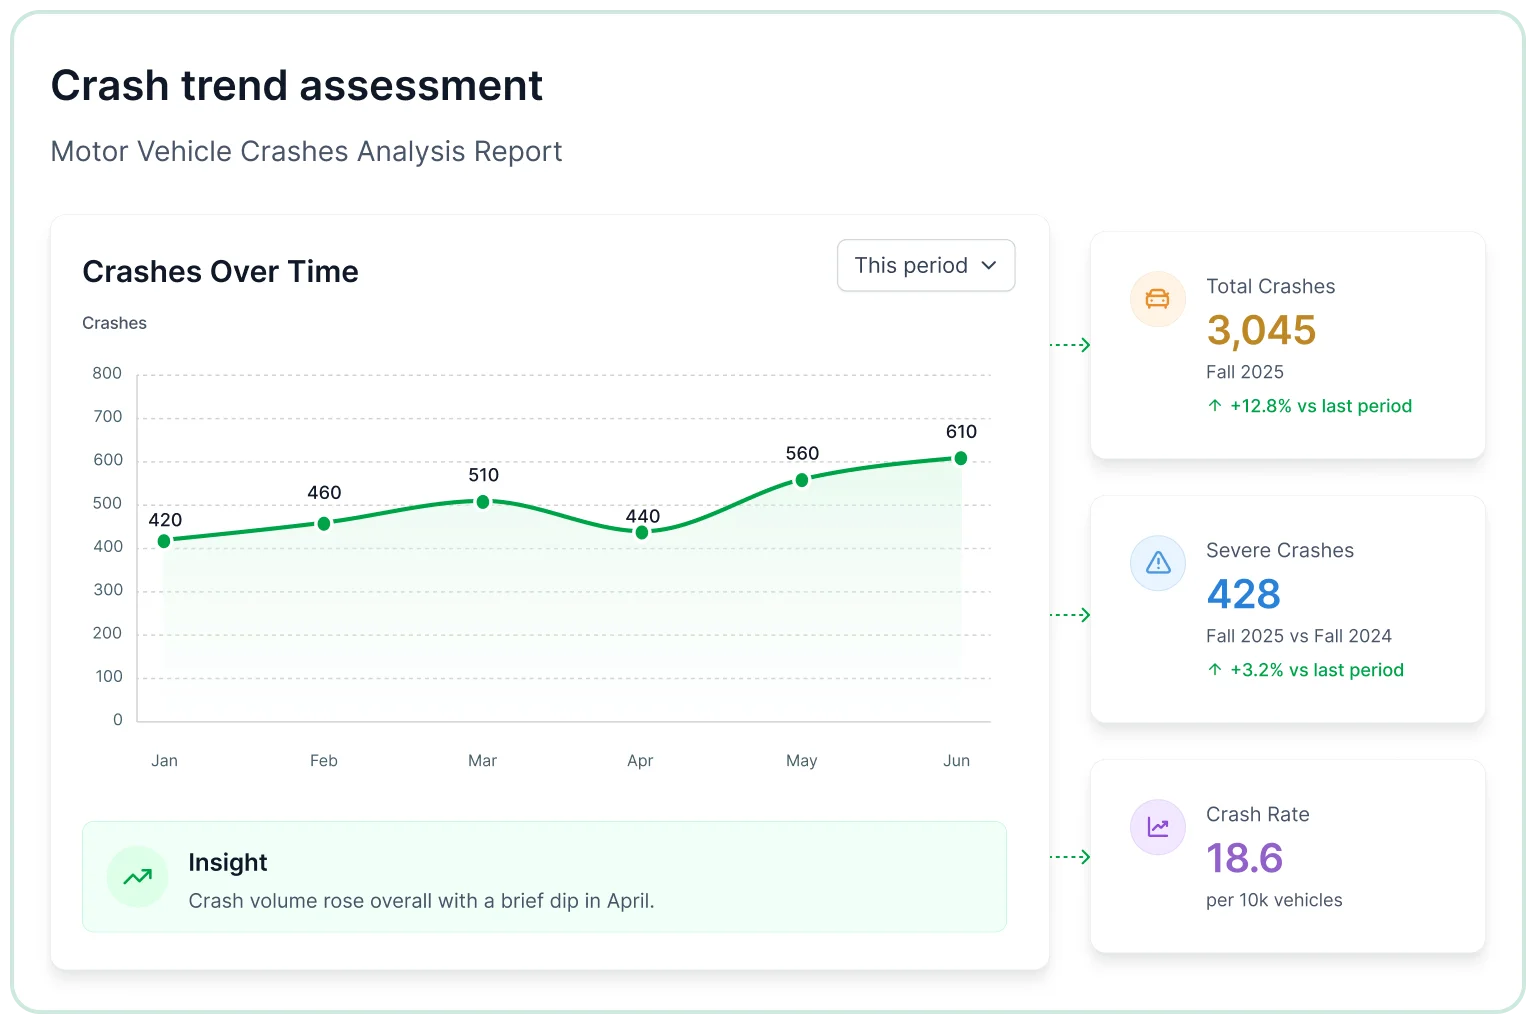The width and height of the screenshot is (1536, 1024).
Task: Click the 500 tick on the y-axis
Action: pyautogui.click(x=107, y=503)
